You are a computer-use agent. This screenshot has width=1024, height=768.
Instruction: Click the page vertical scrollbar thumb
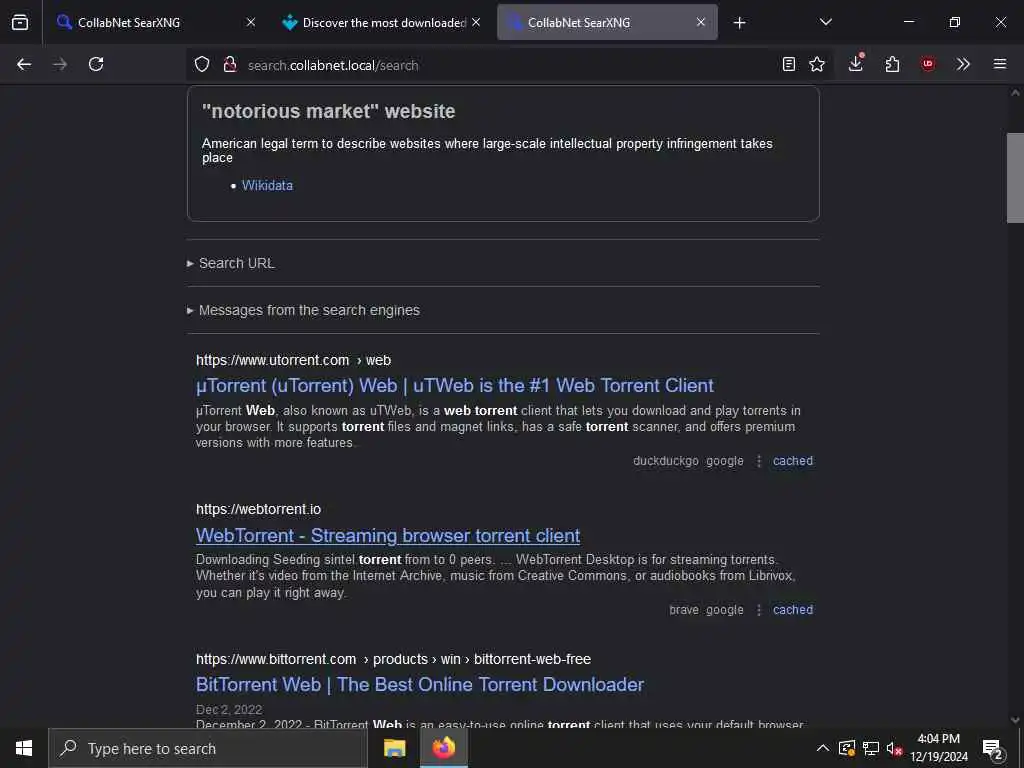click(1015, 178)
